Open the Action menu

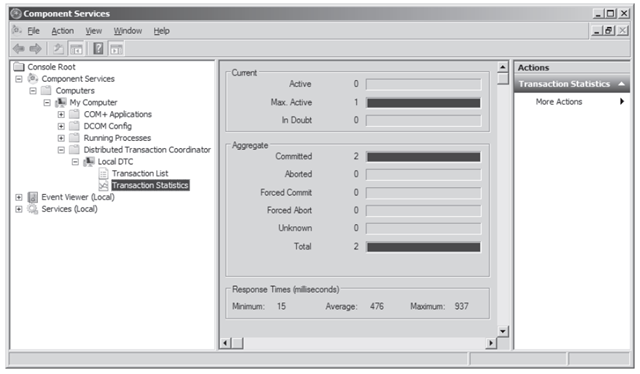[x=62, y=31]
